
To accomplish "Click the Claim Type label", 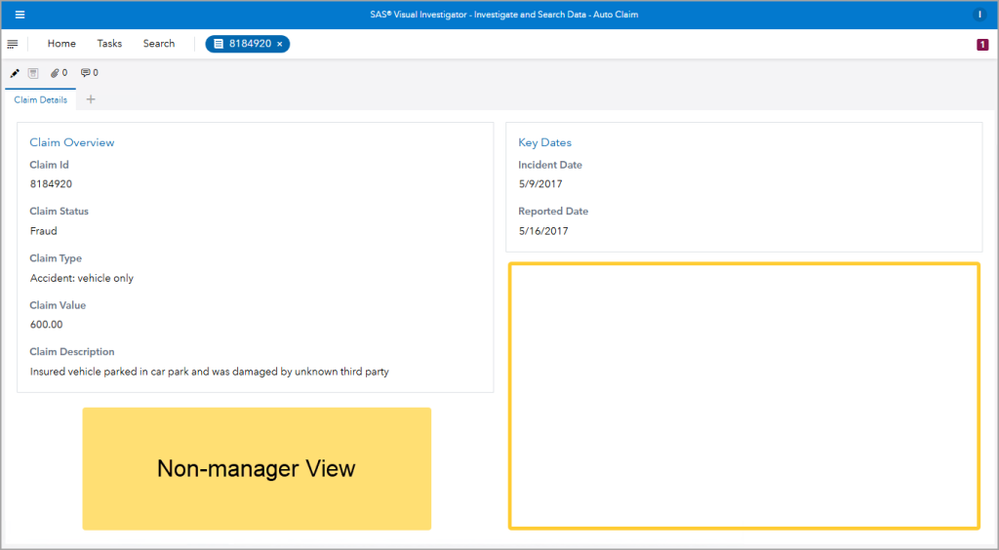I will point(55,258).
